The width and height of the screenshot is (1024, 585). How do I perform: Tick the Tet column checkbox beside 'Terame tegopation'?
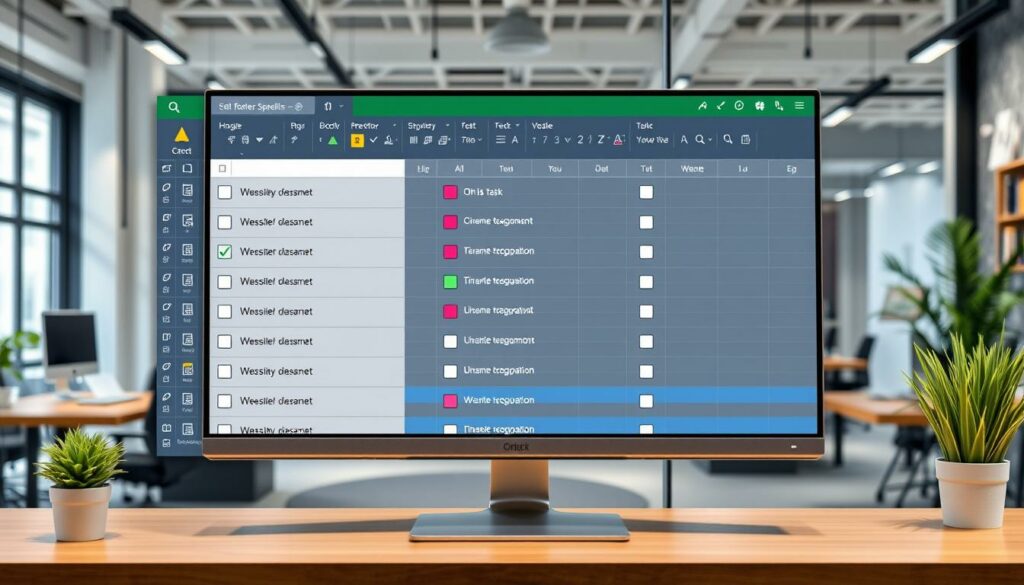click(x=646, y=252)
